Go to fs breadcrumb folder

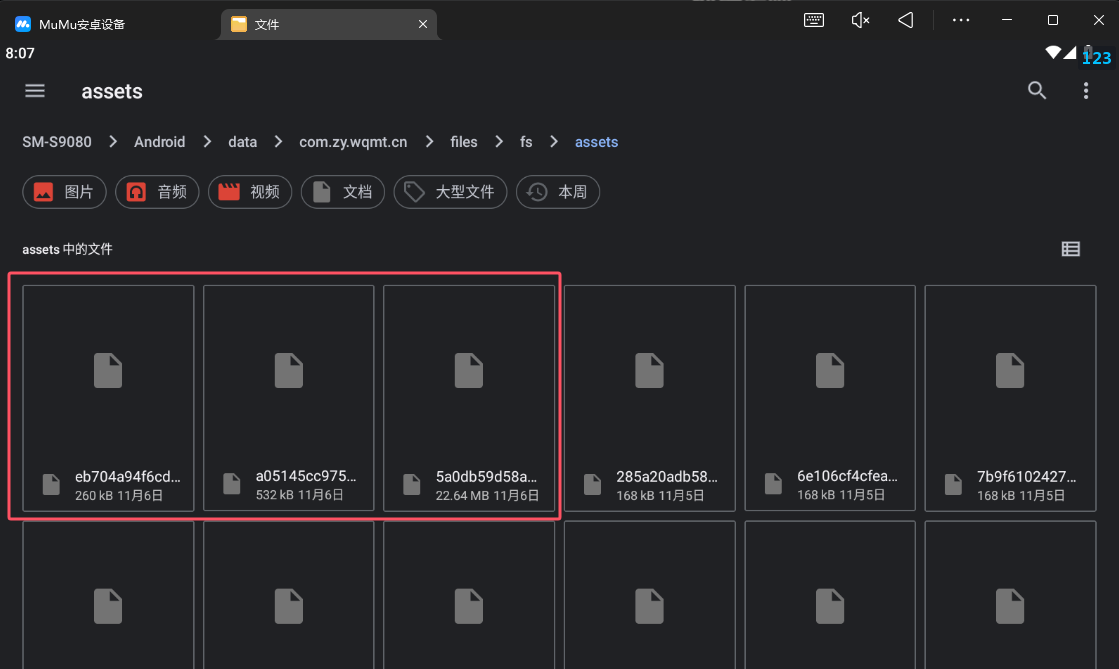pos(526,142)
